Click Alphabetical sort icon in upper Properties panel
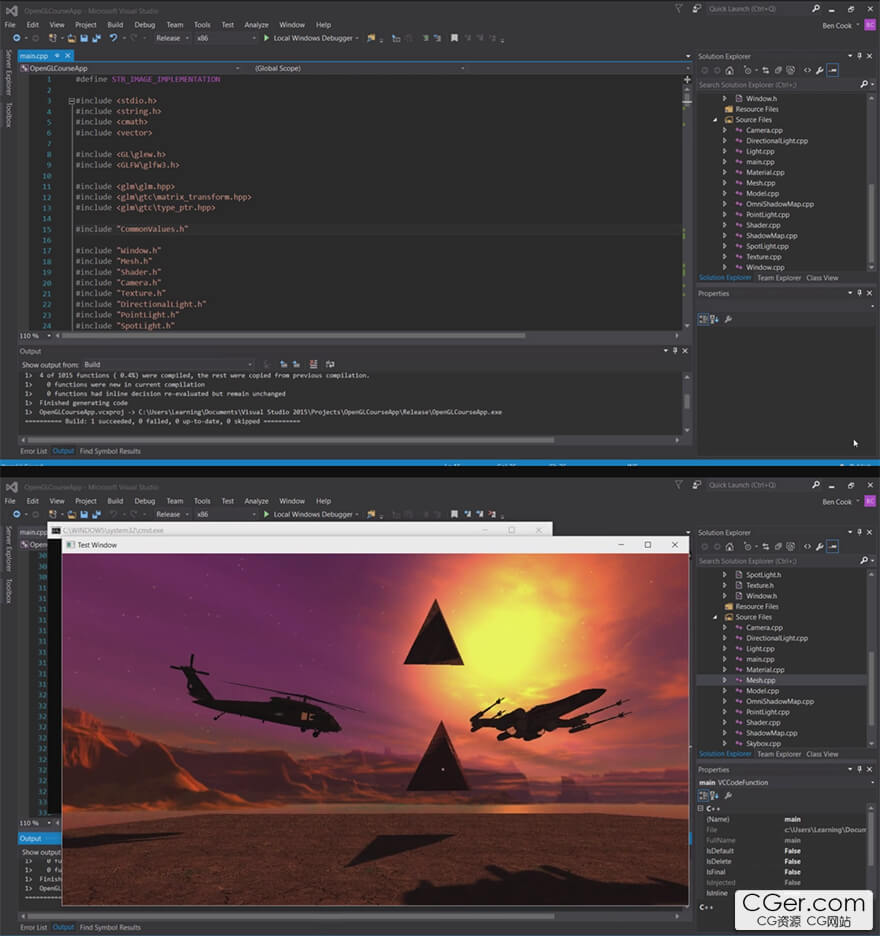880x936 pixels. 715,319
